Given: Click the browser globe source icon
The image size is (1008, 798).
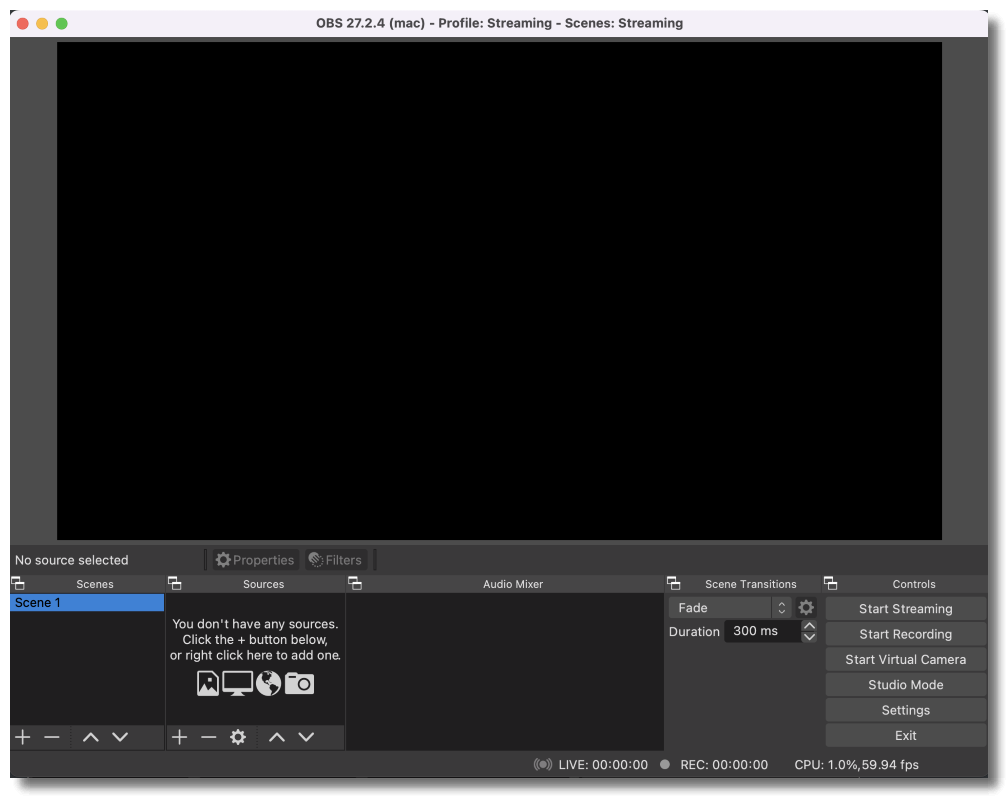Looking at the screenshot, I should 268,684.
